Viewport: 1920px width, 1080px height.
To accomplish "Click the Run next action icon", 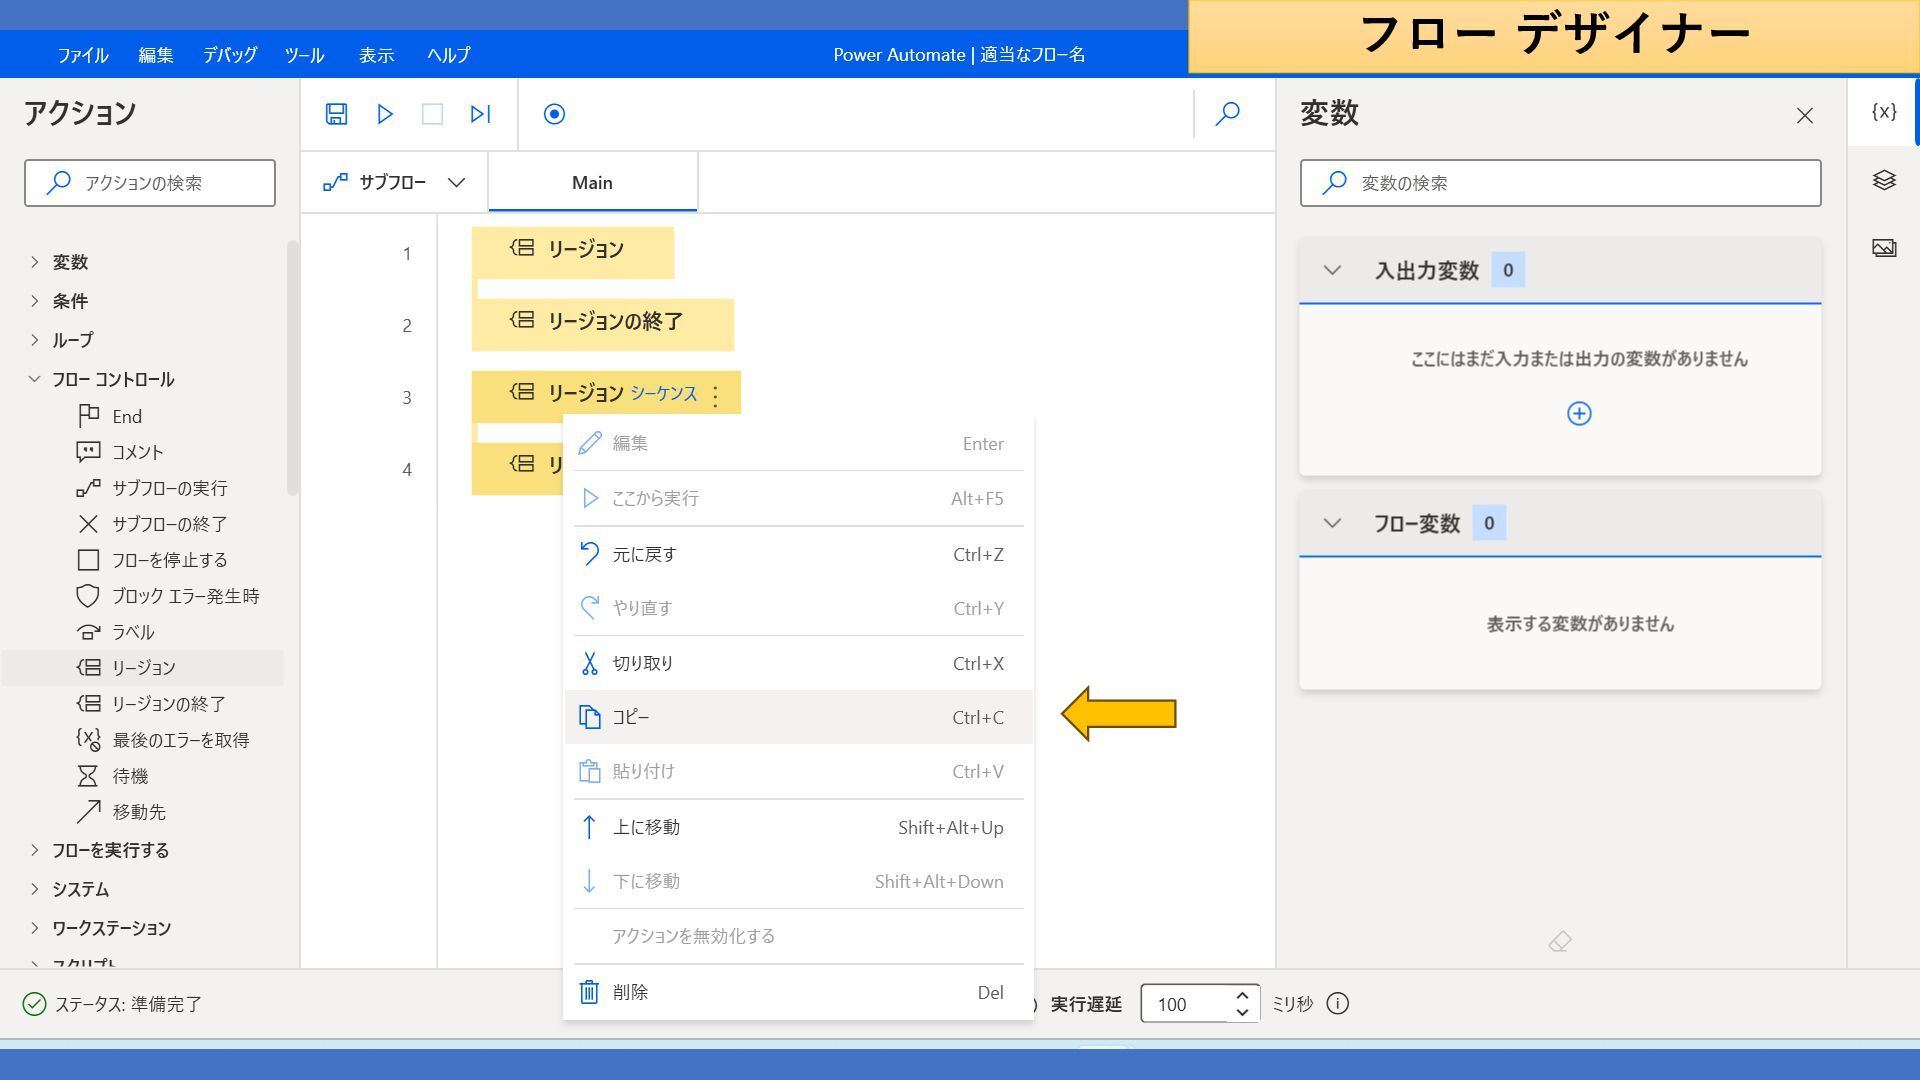I will click(480, 114).
